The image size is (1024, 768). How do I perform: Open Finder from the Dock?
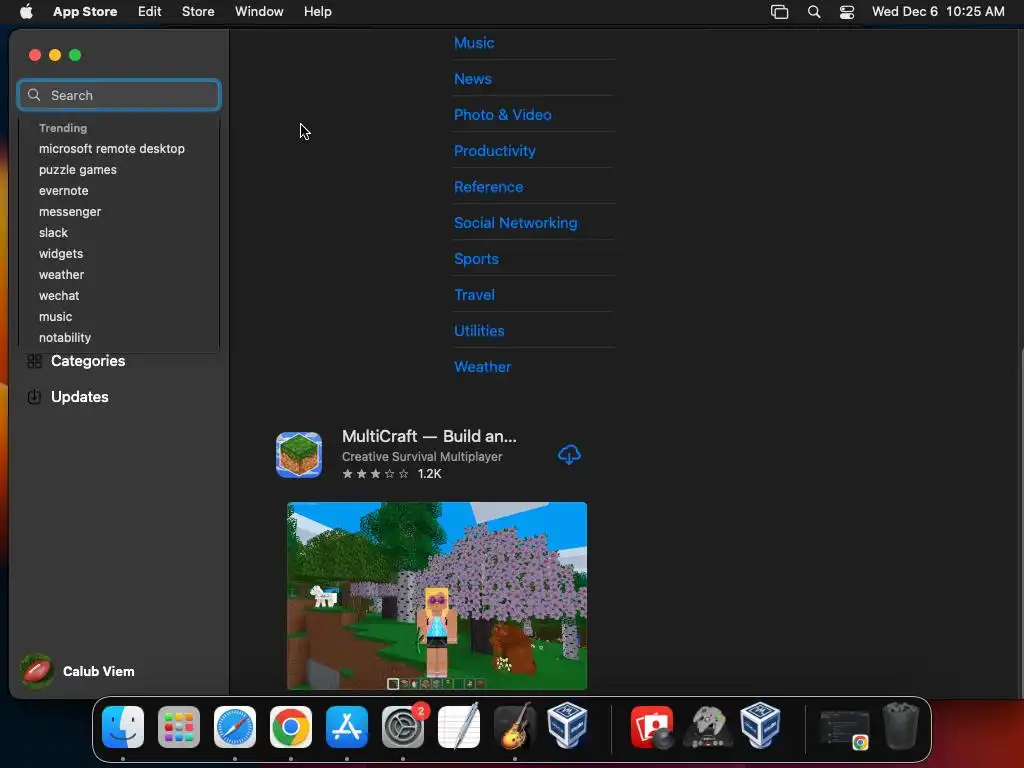(x=123, y=727)
